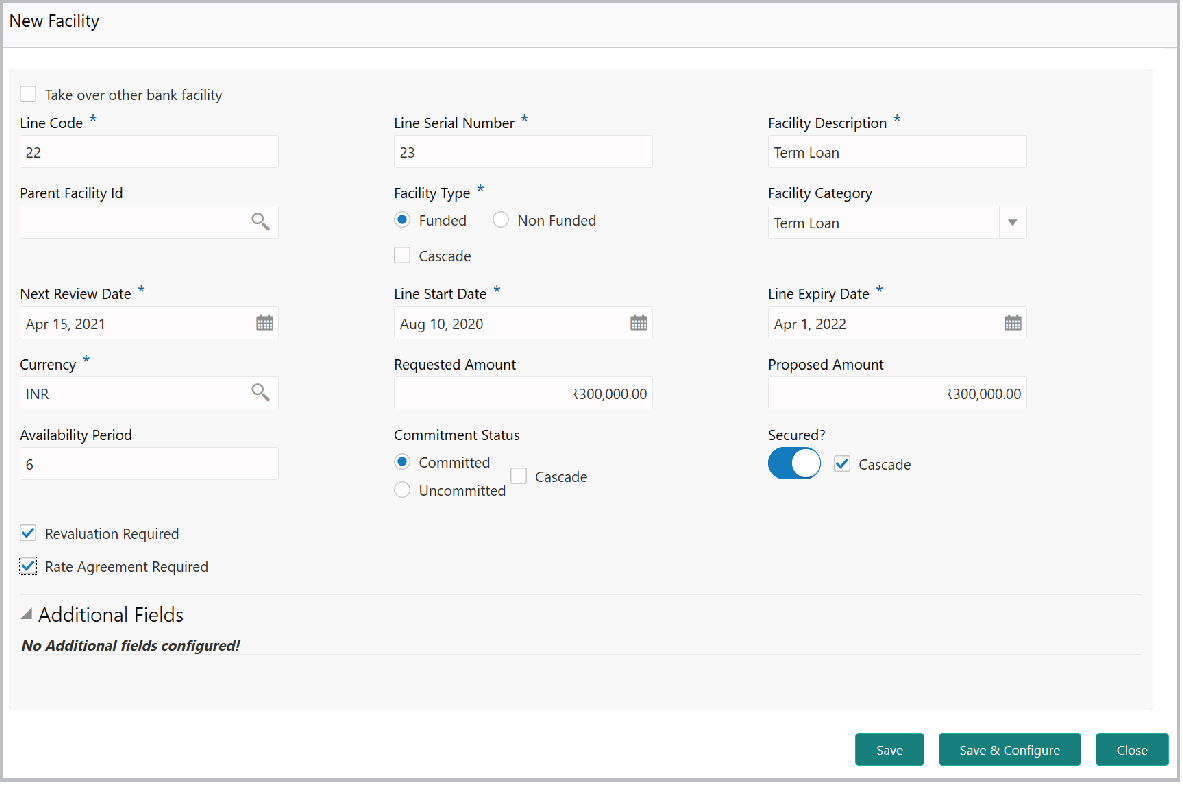
Task: Click the Save button
Action: point(890,749)
